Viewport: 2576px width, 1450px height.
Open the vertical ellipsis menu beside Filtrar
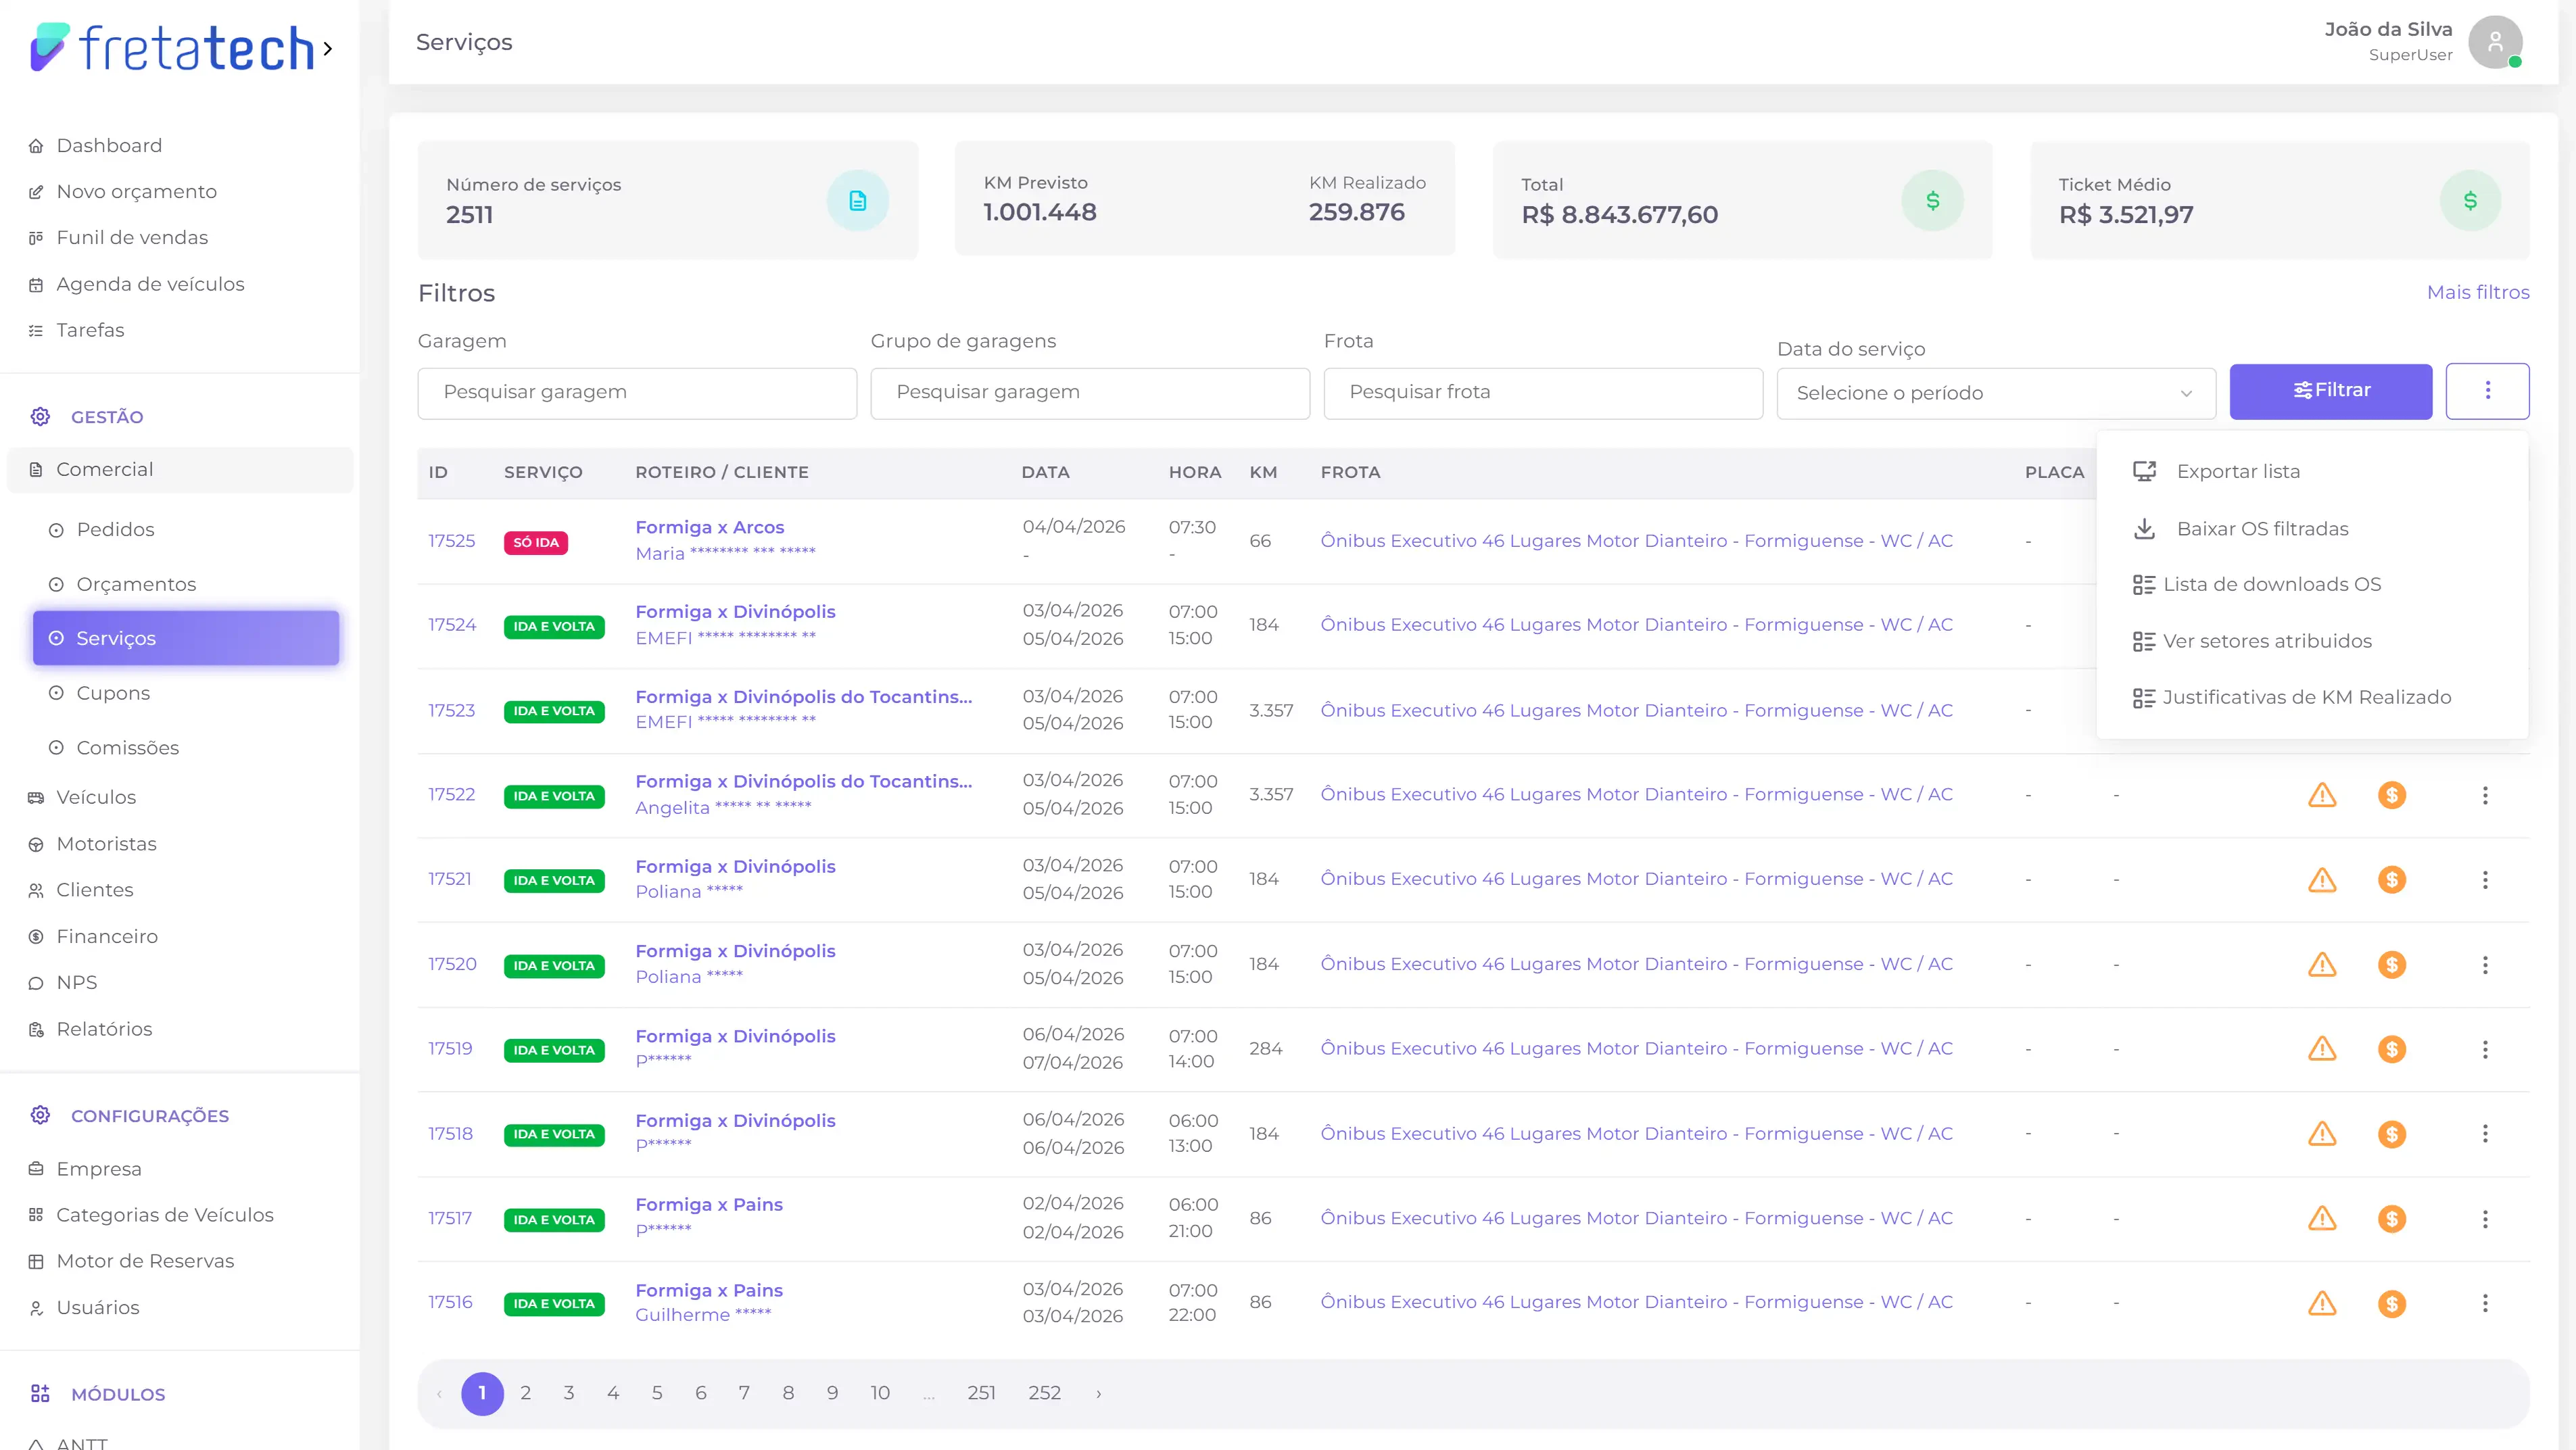point(2487,391)
